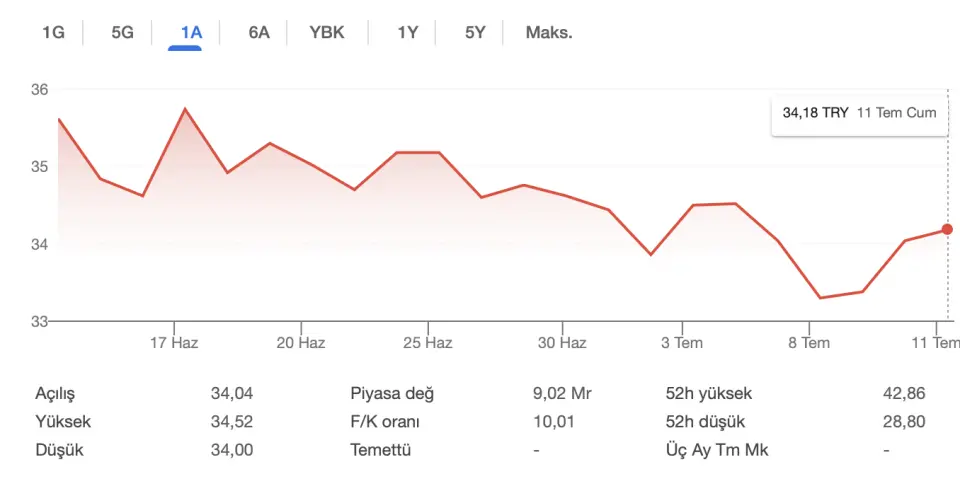Select the Maks. maximum range tab

(549, 32)
